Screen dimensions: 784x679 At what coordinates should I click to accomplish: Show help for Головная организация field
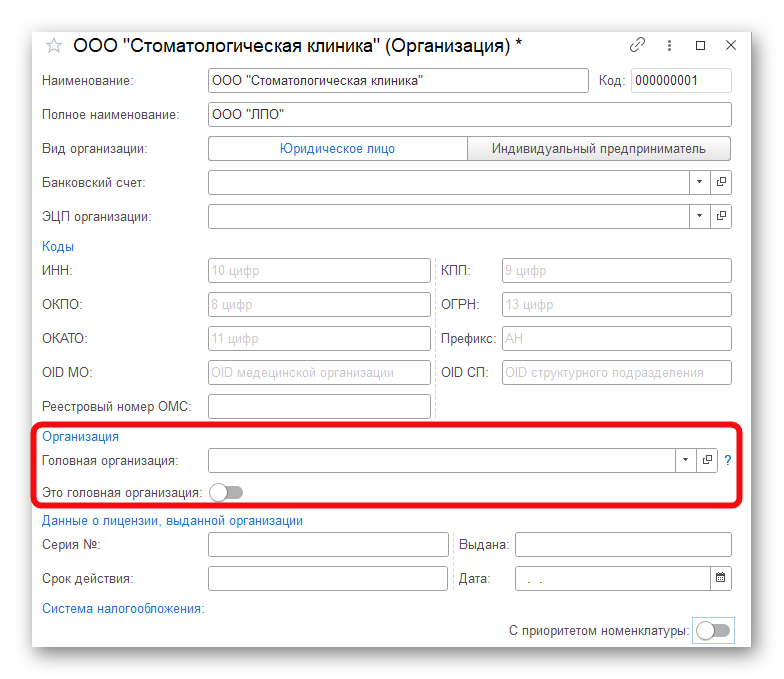(728, 460)
